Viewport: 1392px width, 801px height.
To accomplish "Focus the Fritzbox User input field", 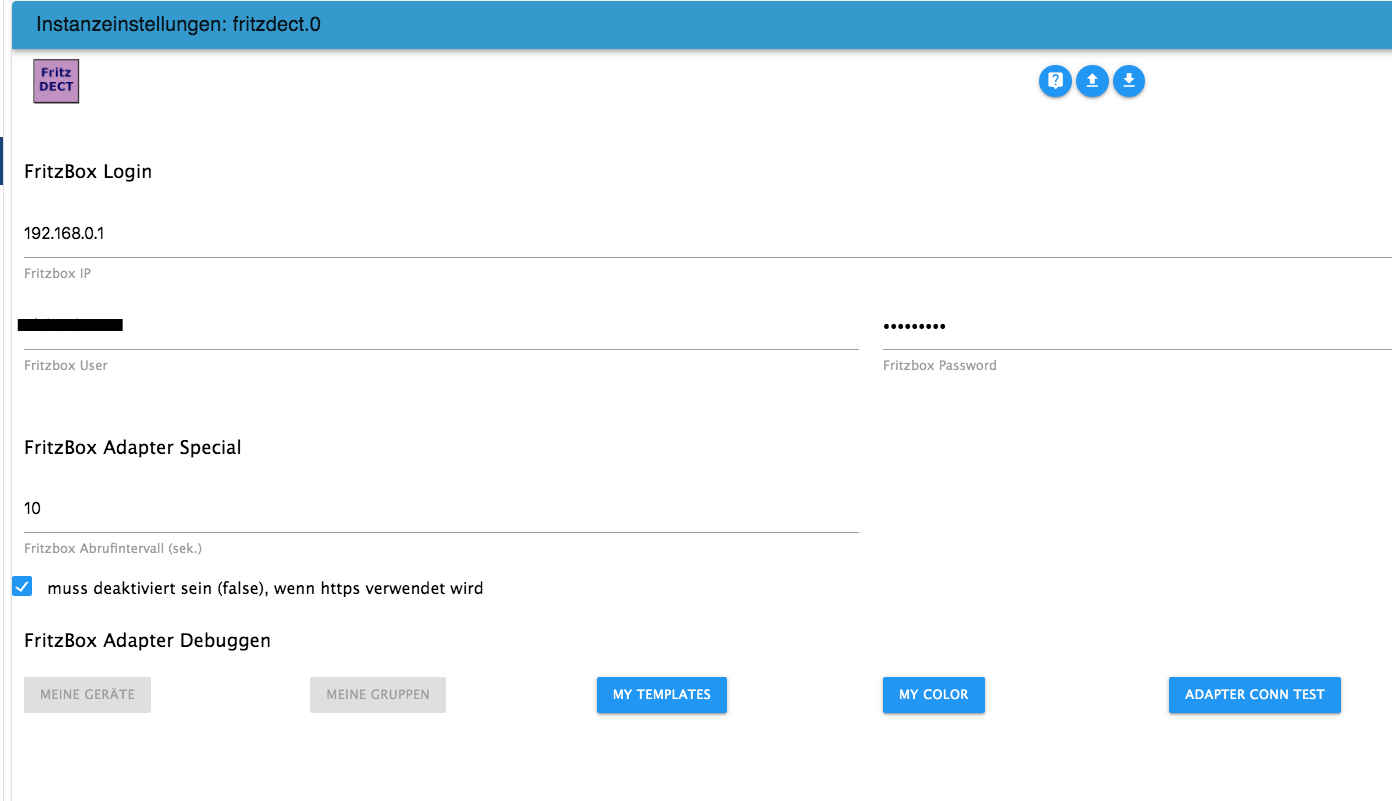I will pos(441,326).
